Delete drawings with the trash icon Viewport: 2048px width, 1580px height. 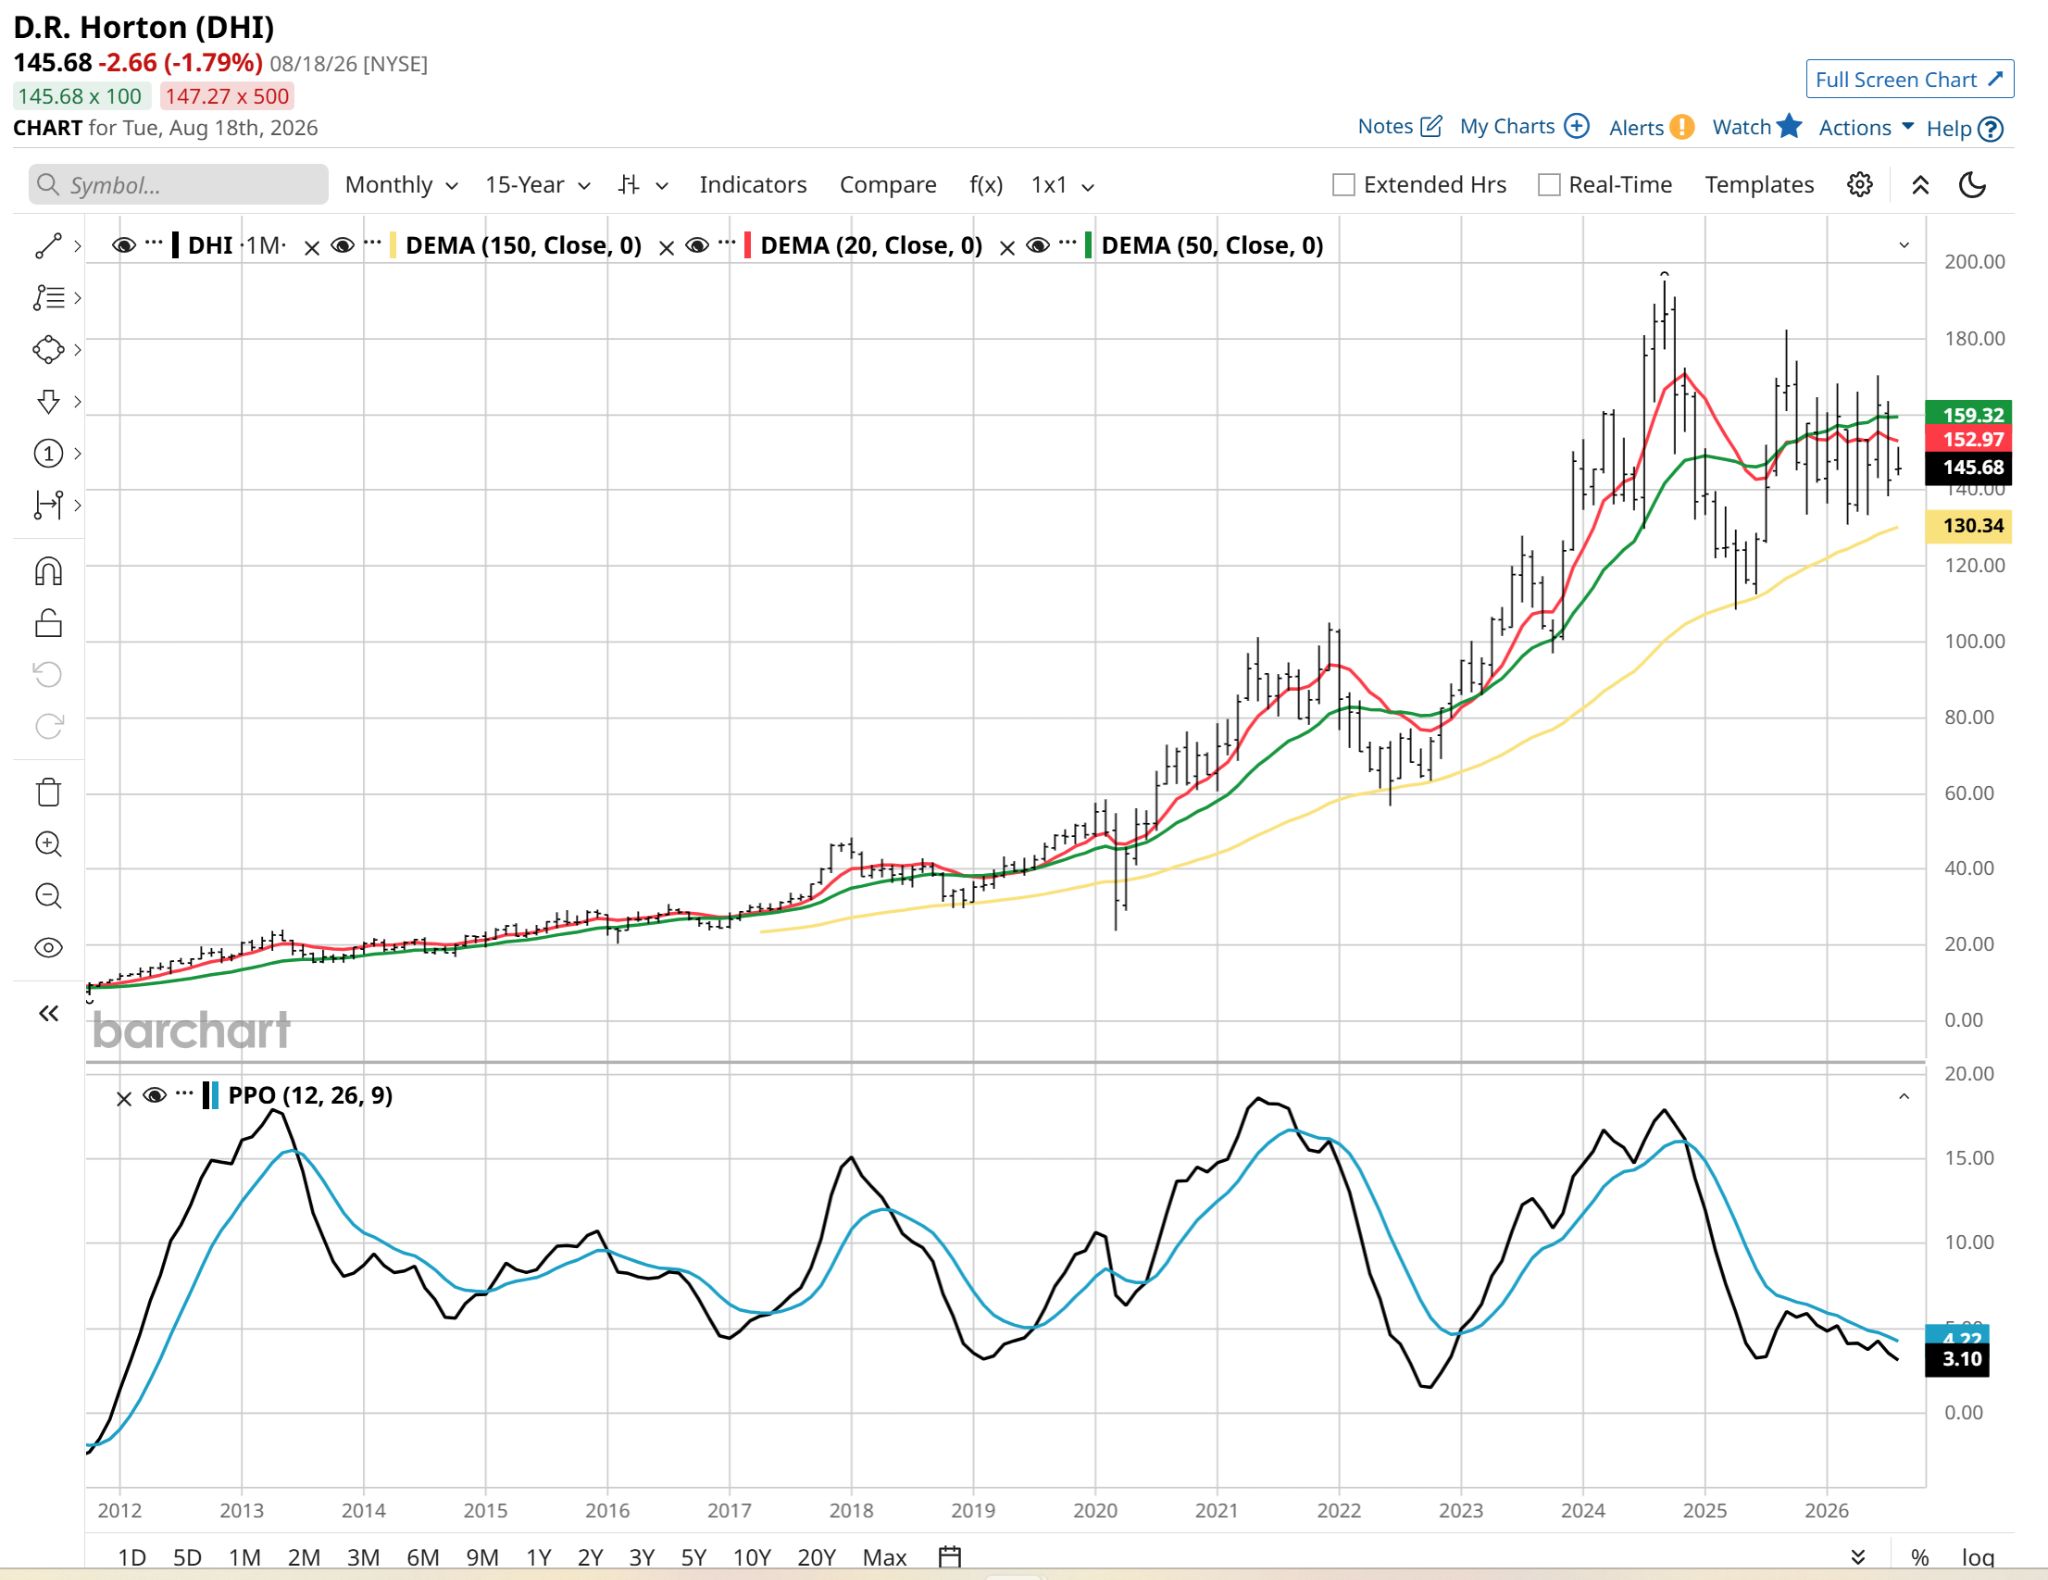(48, 792)
